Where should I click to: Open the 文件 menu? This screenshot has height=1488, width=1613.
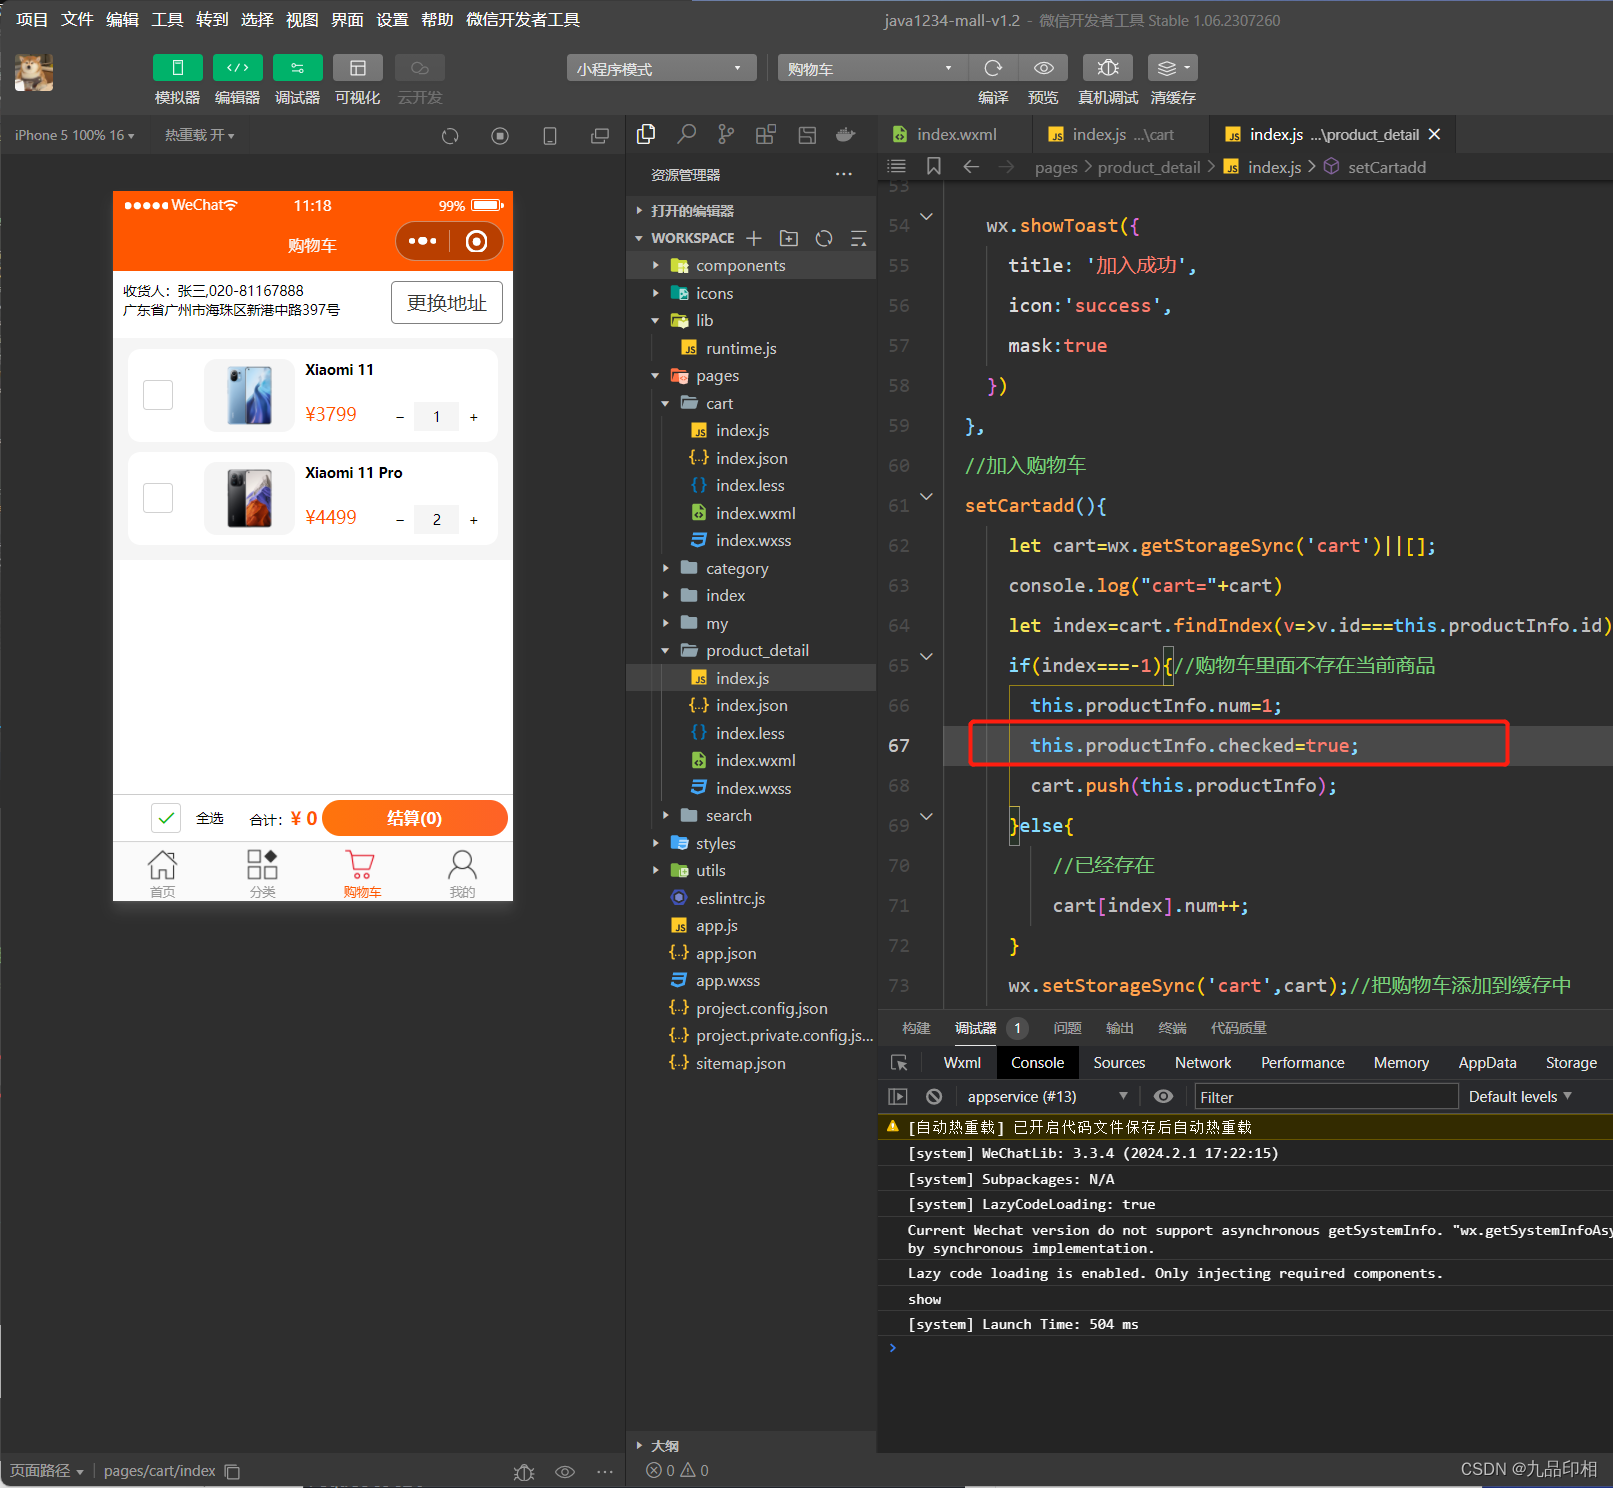pos(77,20)
